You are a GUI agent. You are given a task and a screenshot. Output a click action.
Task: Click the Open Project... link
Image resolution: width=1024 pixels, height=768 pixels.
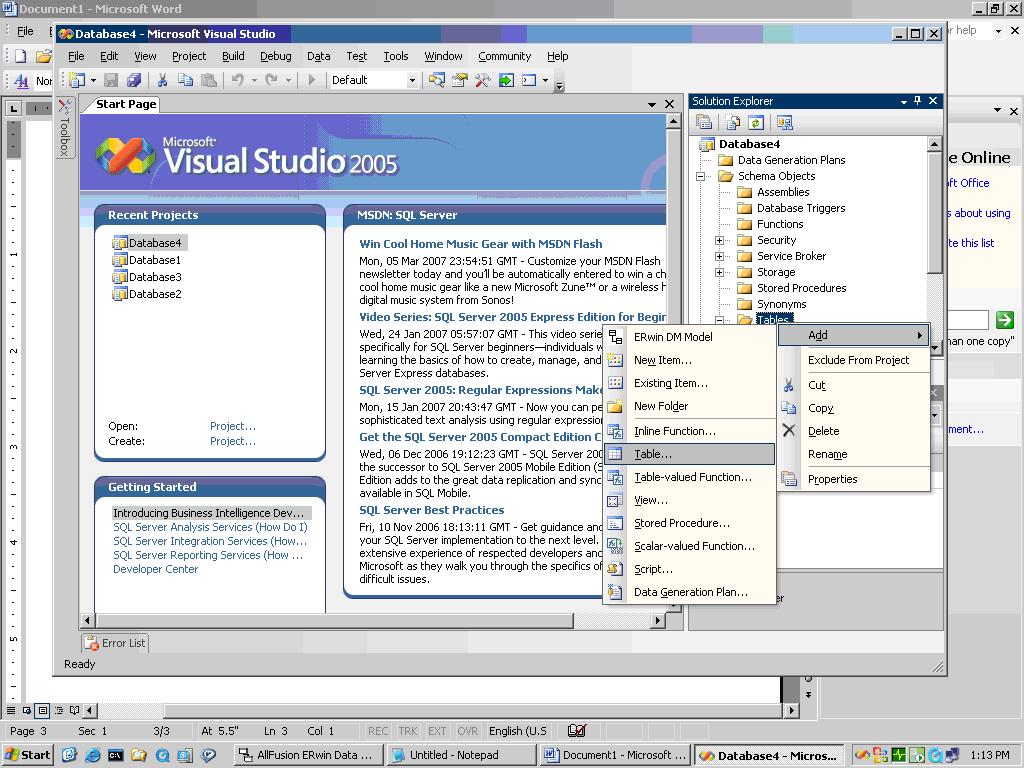click(232, 426)
